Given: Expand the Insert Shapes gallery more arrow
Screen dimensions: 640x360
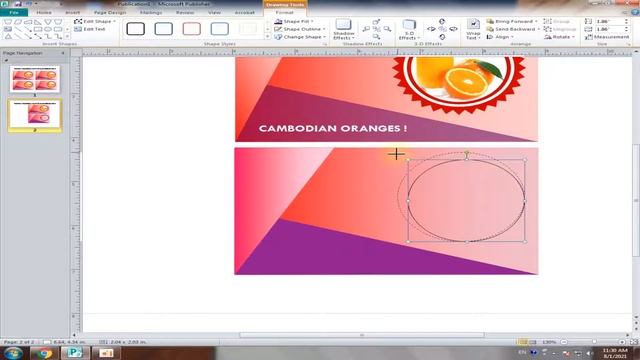Looking at the screenshot, I should click(67, 37).
